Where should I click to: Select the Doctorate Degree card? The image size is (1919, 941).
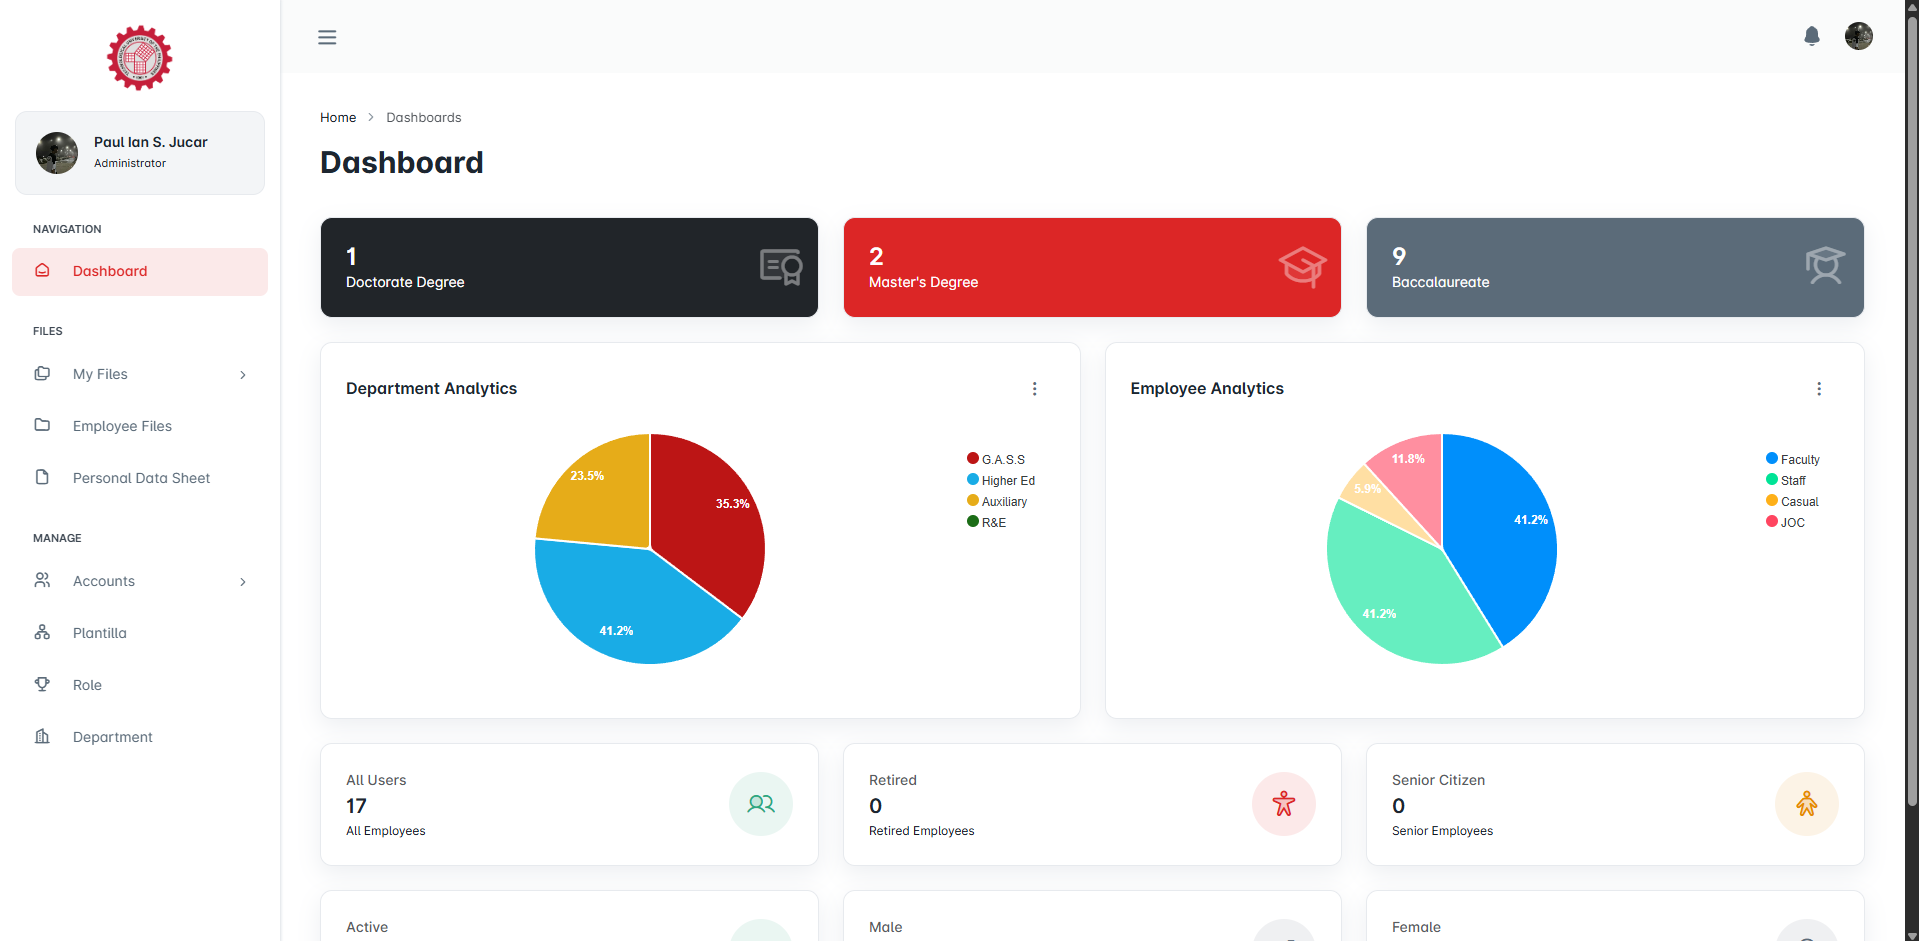click(x=569, y=268)
